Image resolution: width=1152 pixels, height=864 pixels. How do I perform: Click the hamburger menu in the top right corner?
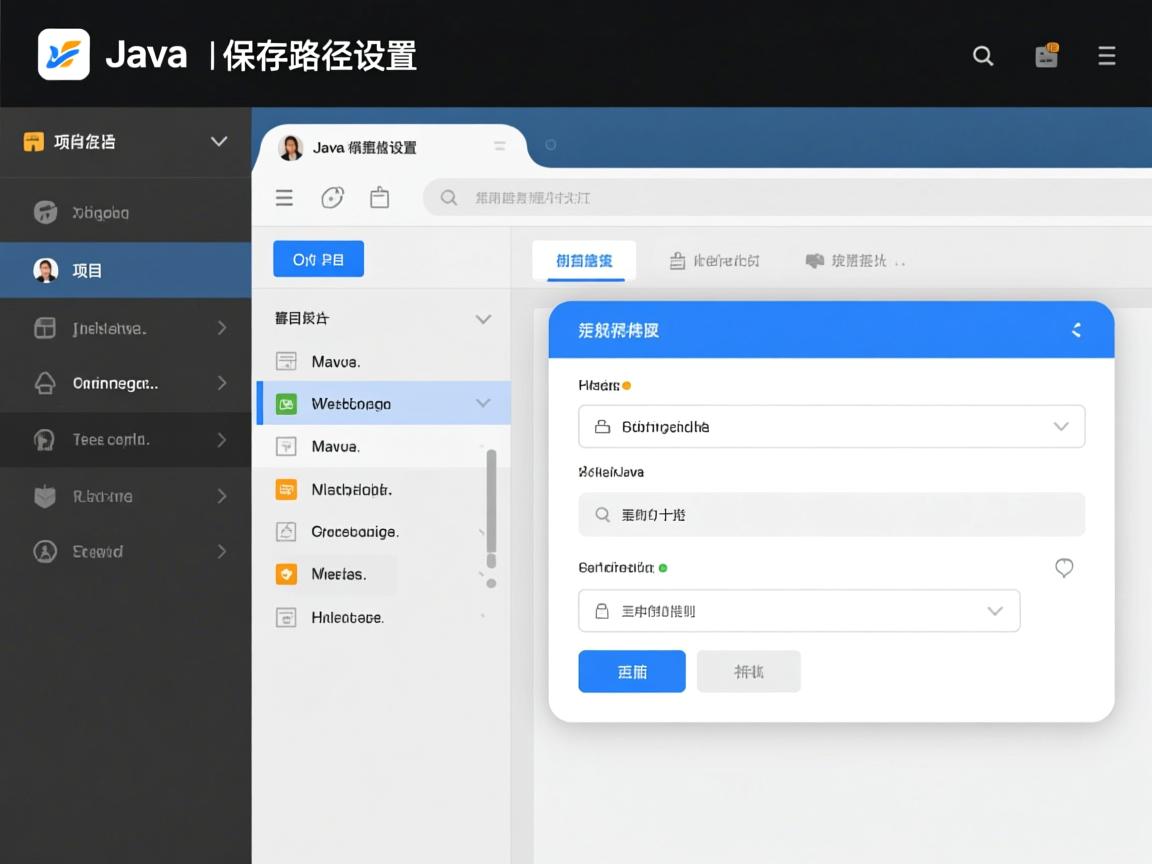pos(1107,56)
